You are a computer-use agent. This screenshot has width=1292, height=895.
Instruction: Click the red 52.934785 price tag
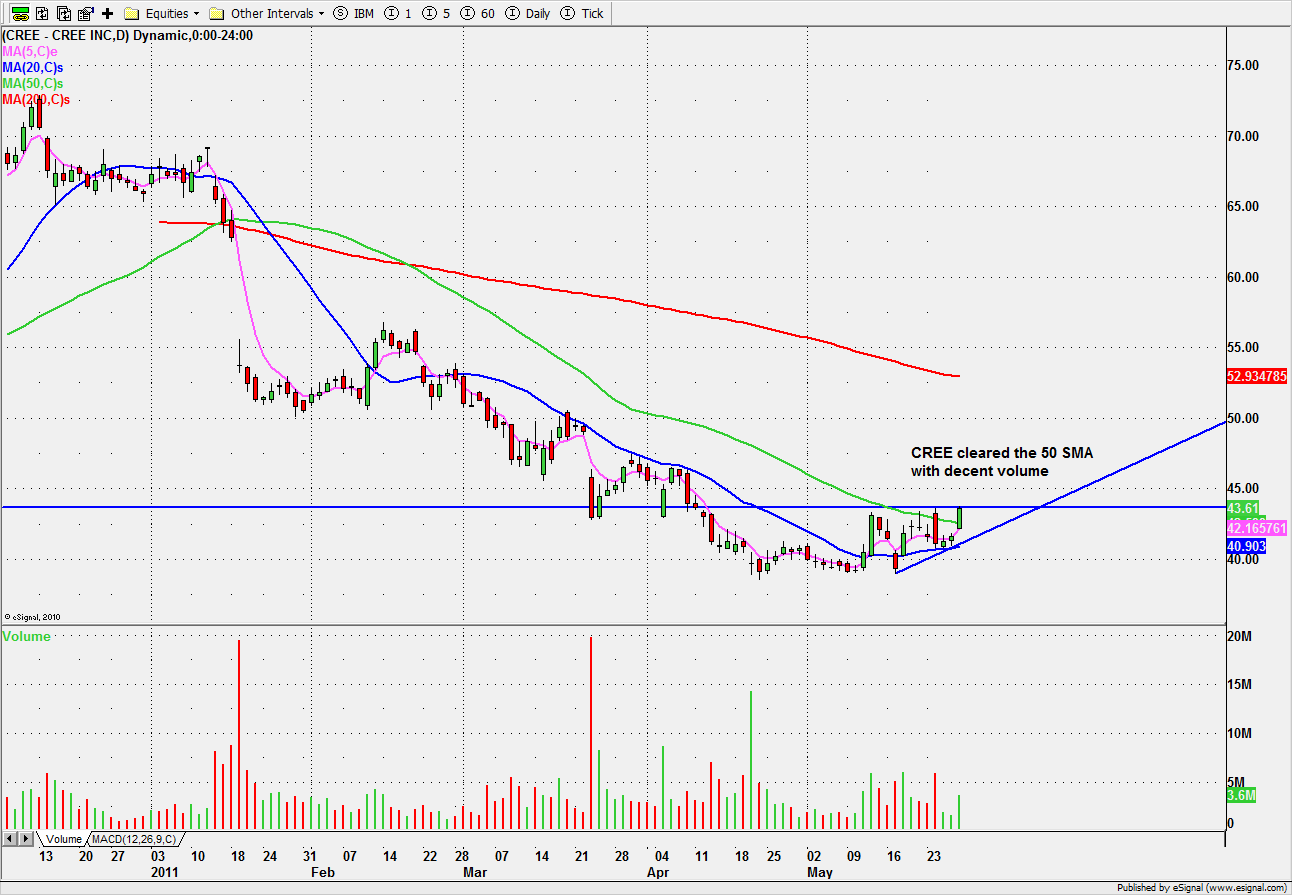click(x=1257, y=376)
